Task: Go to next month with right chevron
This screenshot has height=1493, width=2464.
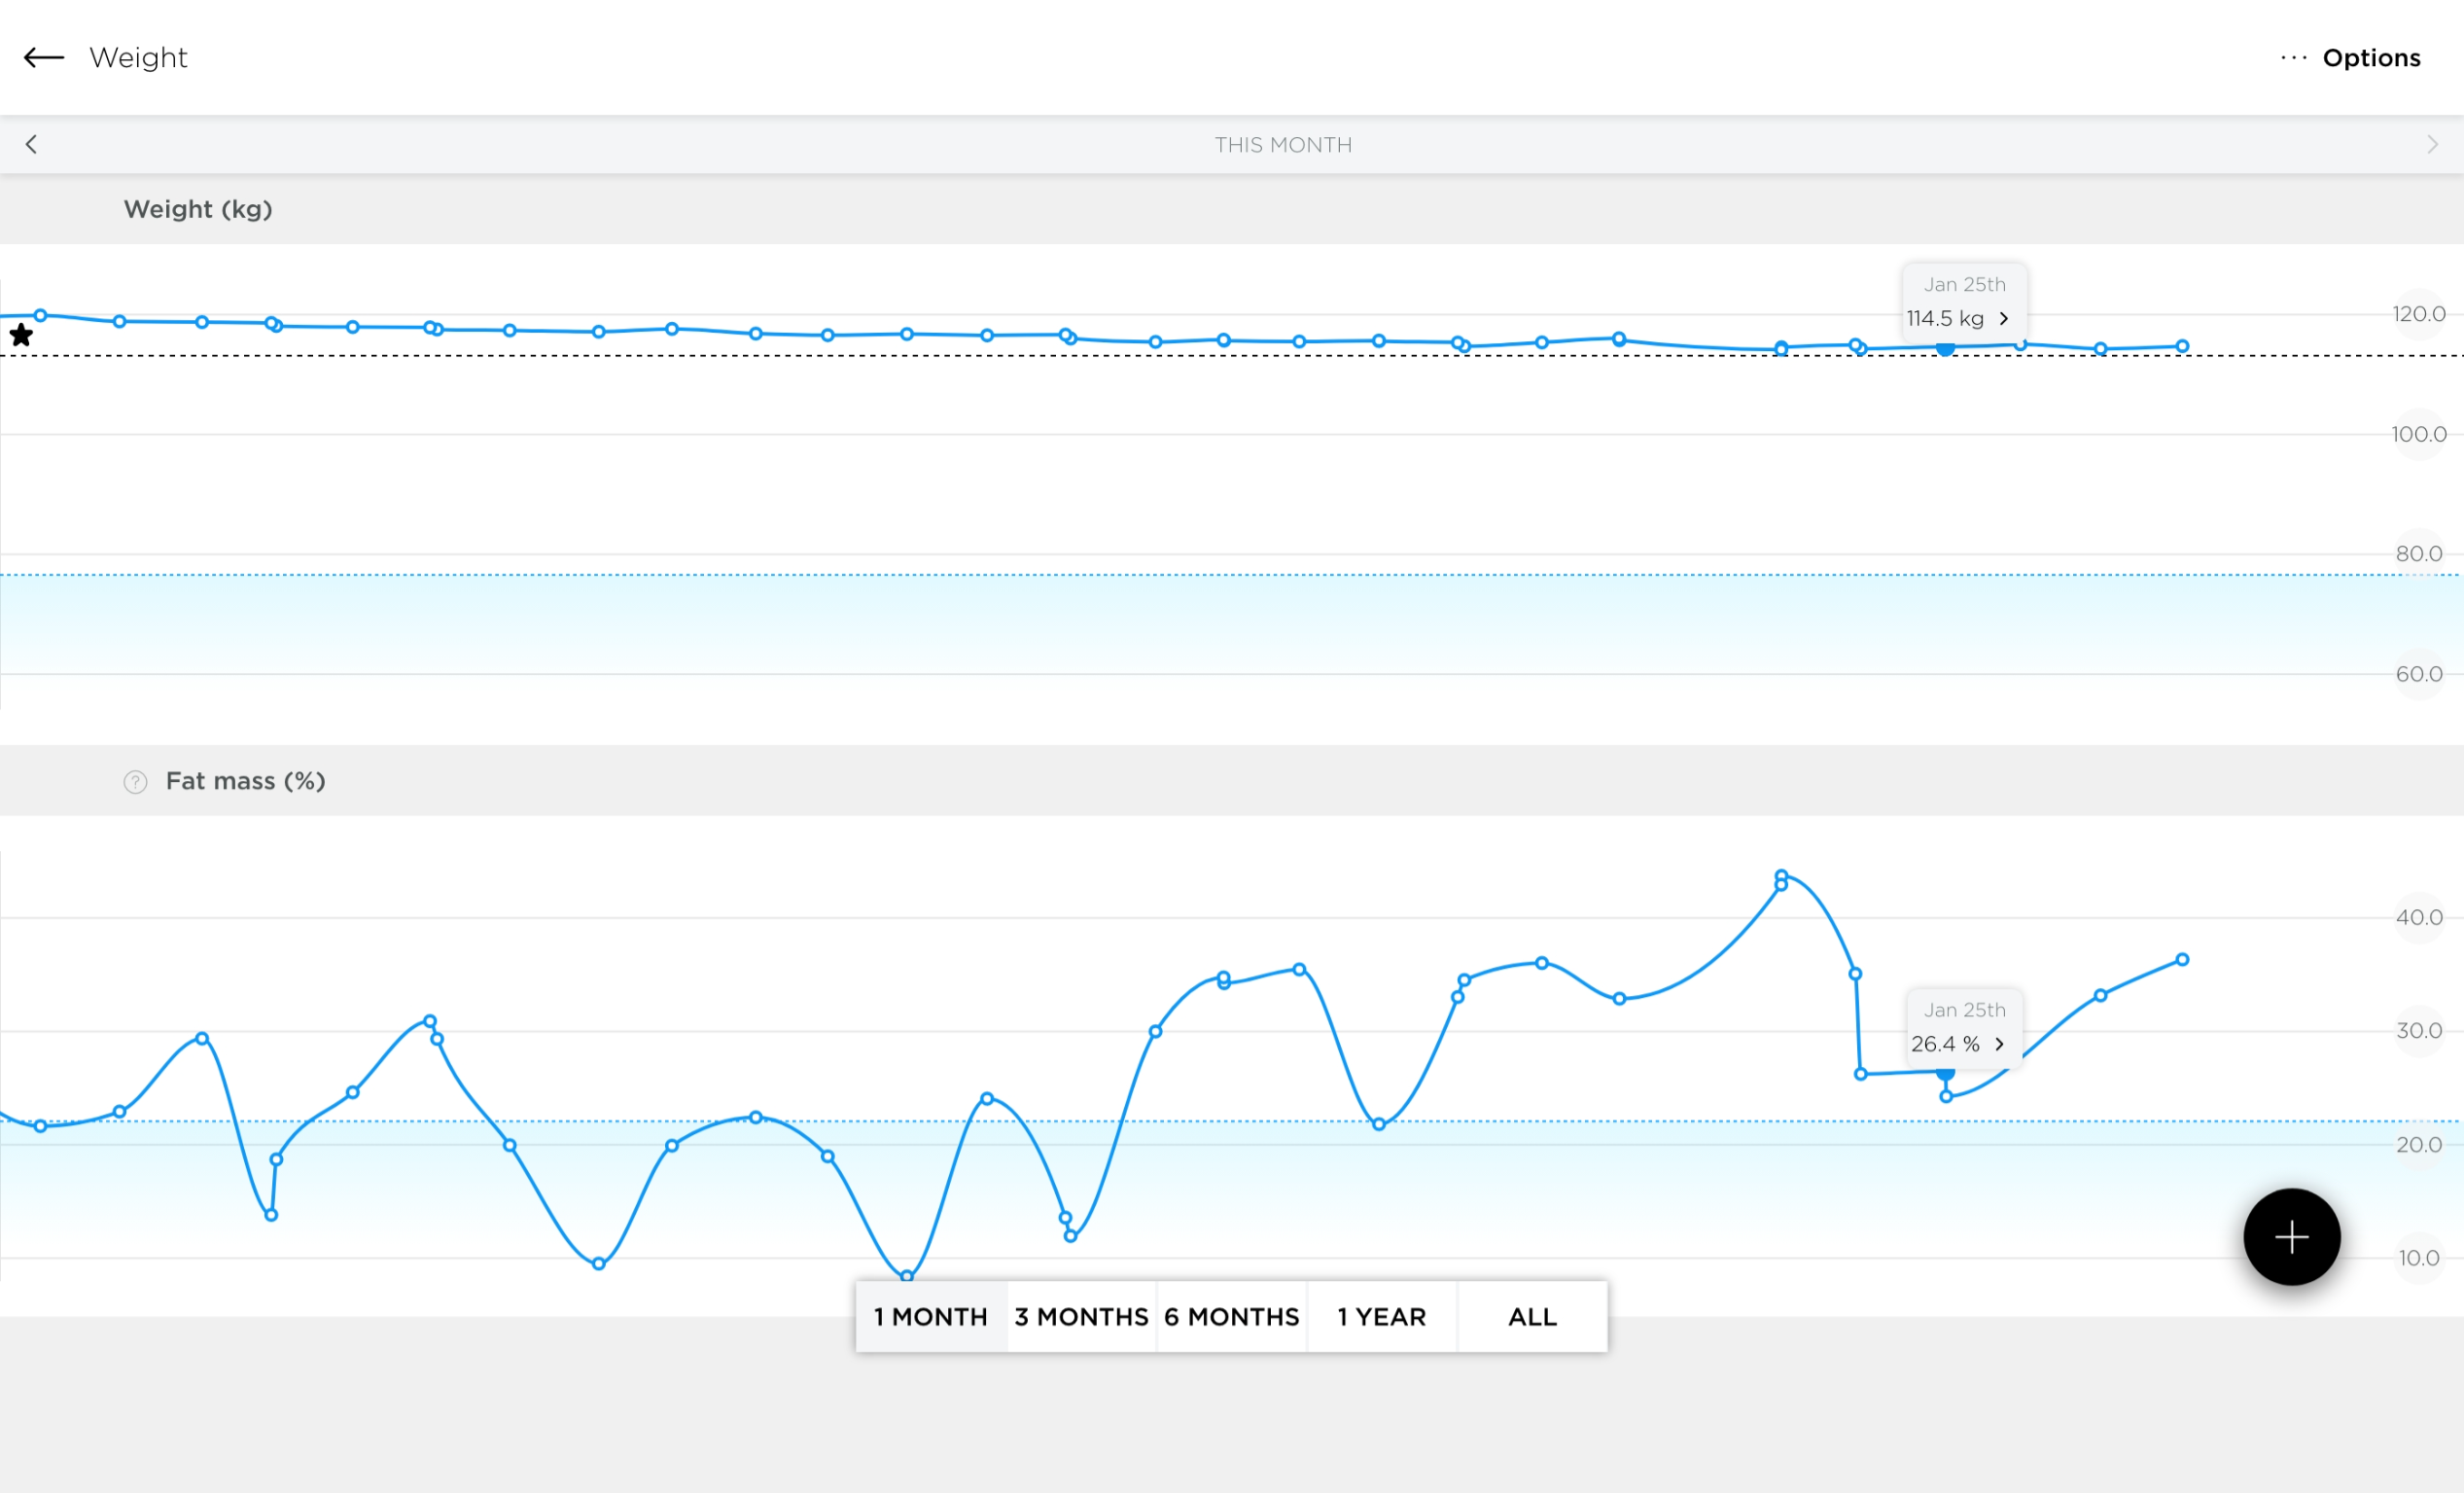Action: [2432, 145]
